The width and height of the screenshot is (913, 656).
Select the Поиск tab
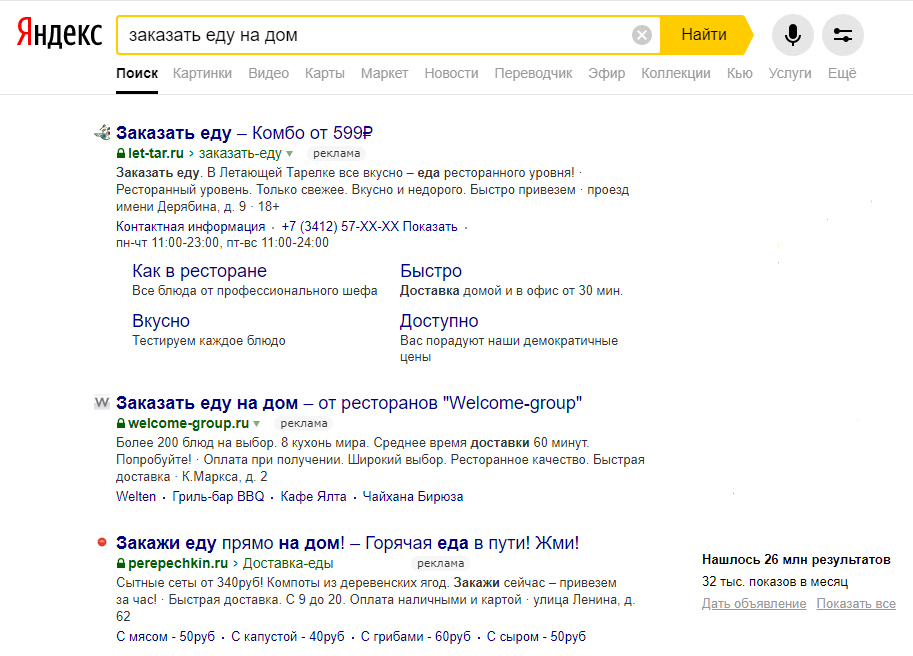[137, 73]
